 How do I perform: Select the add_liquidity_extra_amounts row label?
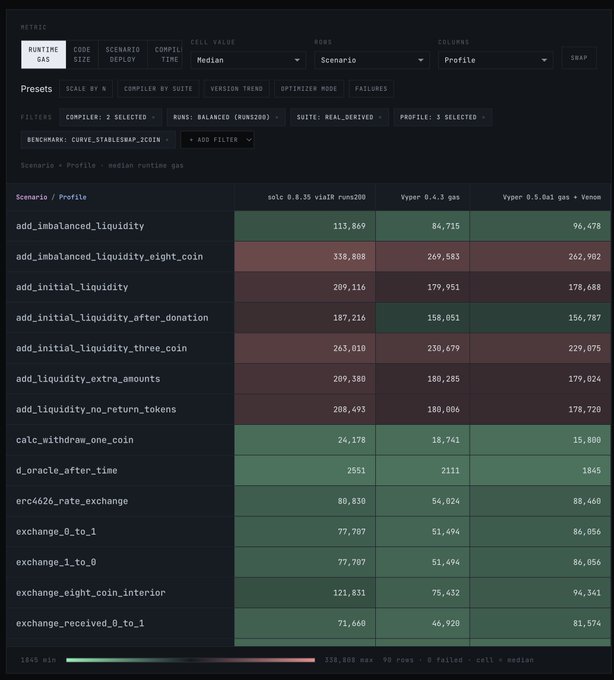click(88, 379)
